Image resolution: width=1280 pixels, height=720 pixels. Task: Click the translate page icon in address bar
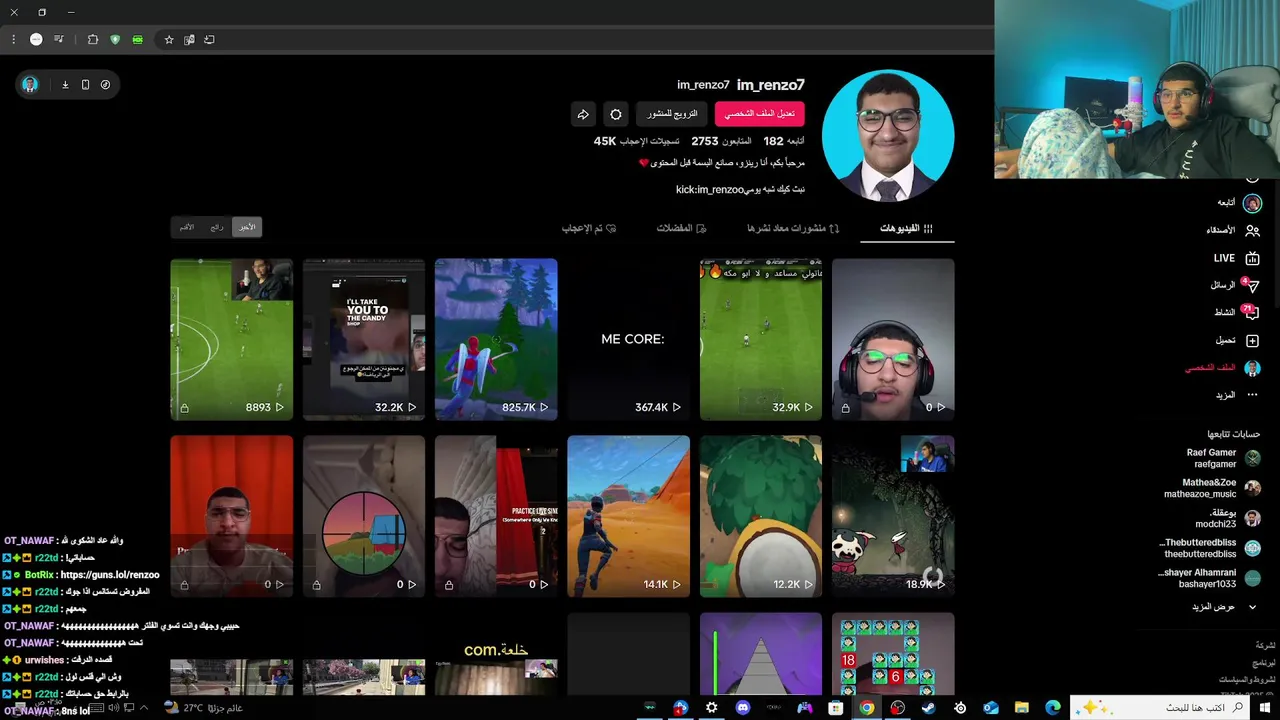[189, 39]
